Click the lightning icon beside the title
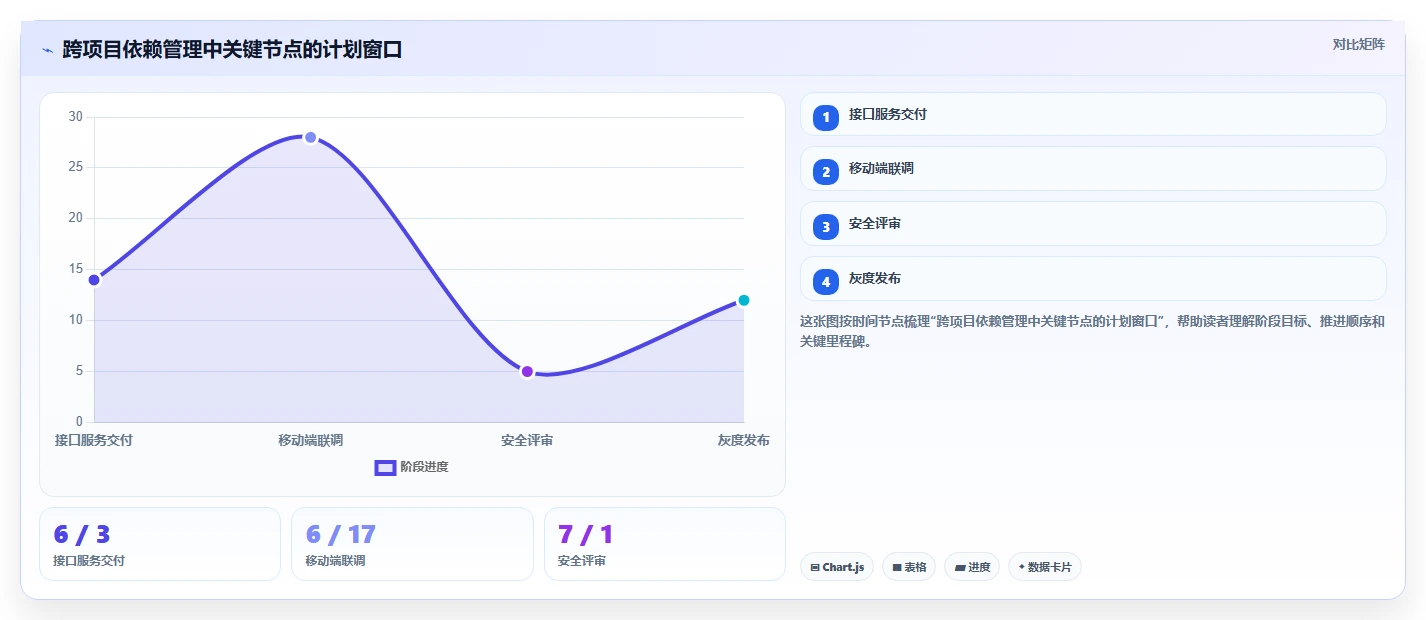The image size is (1426, 620). (47, 49)
